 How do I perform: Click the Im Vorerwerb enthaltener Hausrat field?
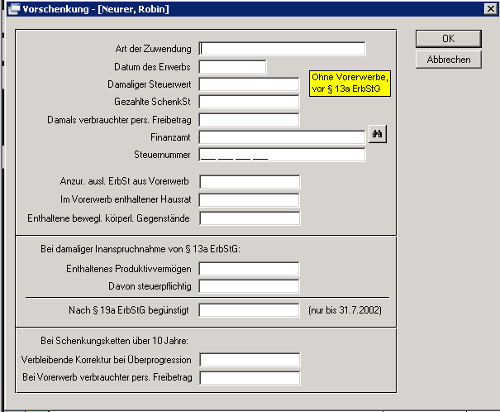click(x=249, y=200)
